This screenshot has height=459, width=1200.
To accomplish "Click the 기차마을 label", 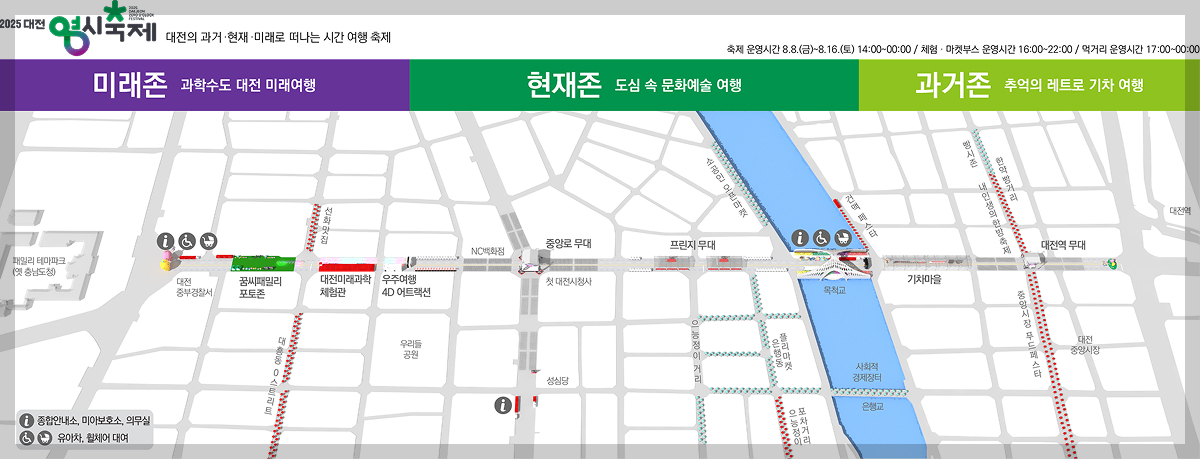I will point(924,280).
